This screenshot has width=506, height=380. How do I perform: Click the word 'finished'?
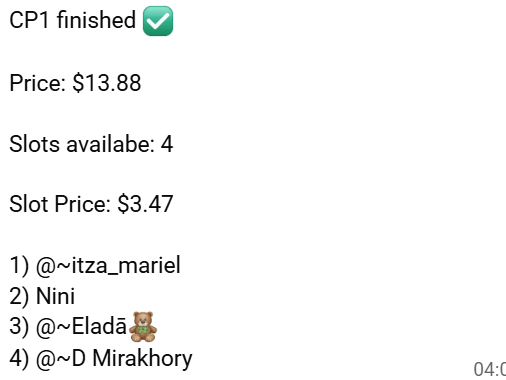click(x=96, y=20)
